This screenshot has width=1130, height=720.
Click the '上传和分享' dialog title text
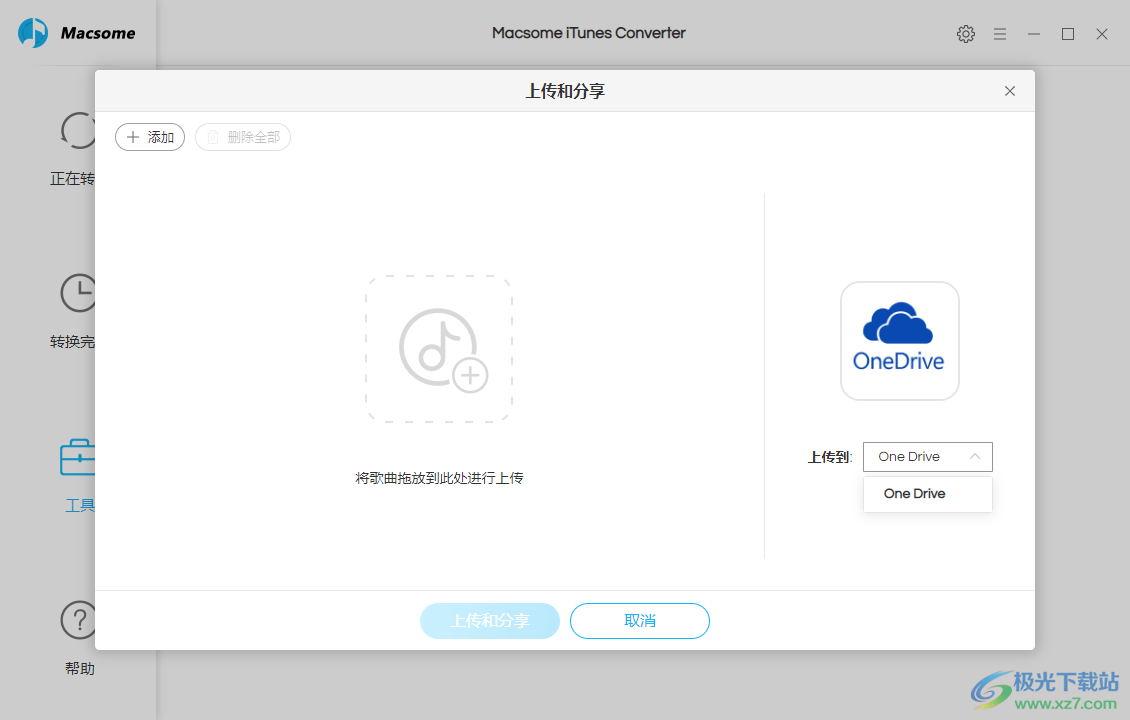point(565,91)
